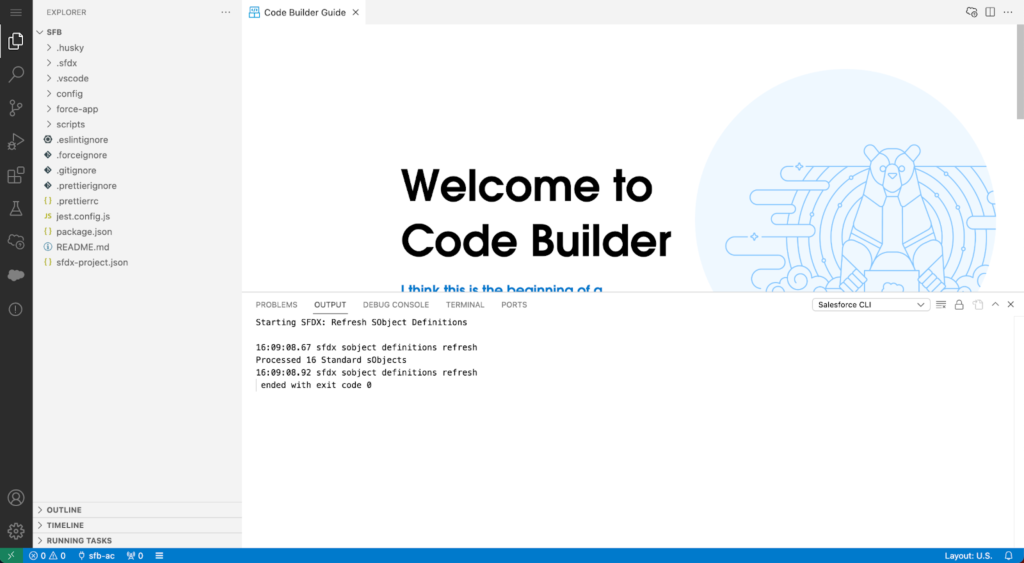This screenshot has width=1024, height=563.
Task: Click 'Starting SFDX: Refresh SObject Definitions' output line
Action: coord(361,323)
